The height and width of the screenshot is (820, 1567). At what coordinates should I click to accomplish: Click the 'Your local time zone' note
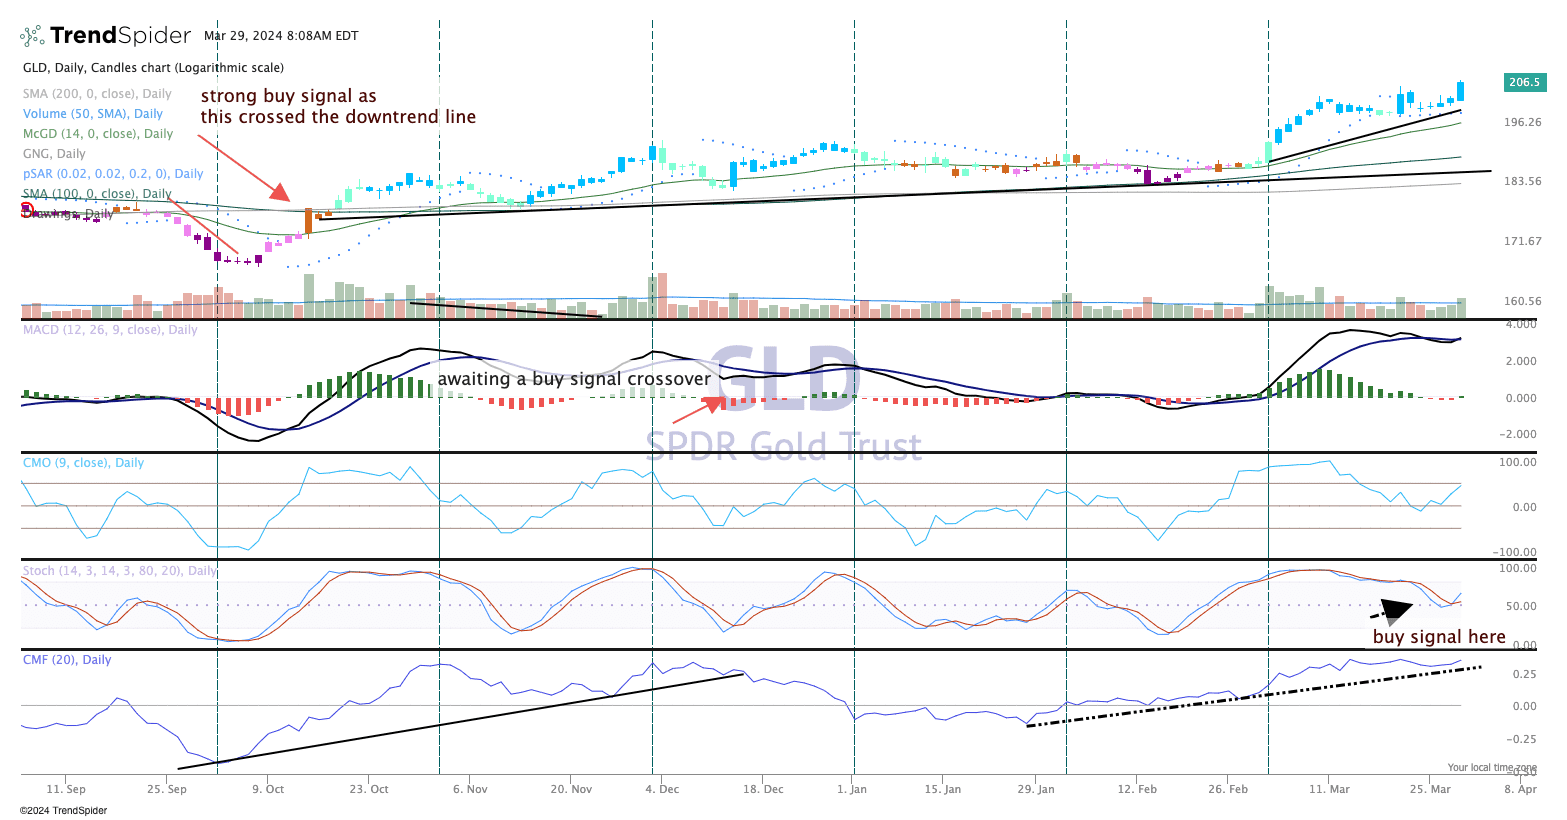[1492, 768]
